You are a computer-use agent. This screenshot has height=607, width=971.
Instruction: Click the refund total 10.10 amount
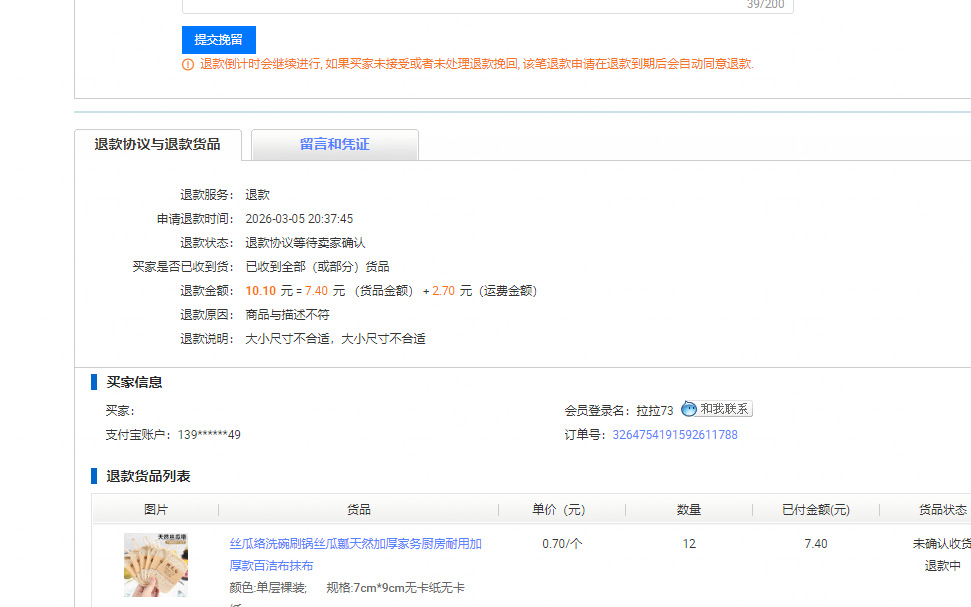[x=261, y=290]
